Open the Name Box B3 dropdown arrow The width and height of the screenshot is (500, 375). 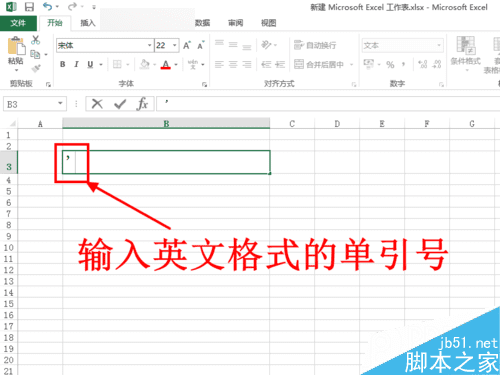pos(60,103)
